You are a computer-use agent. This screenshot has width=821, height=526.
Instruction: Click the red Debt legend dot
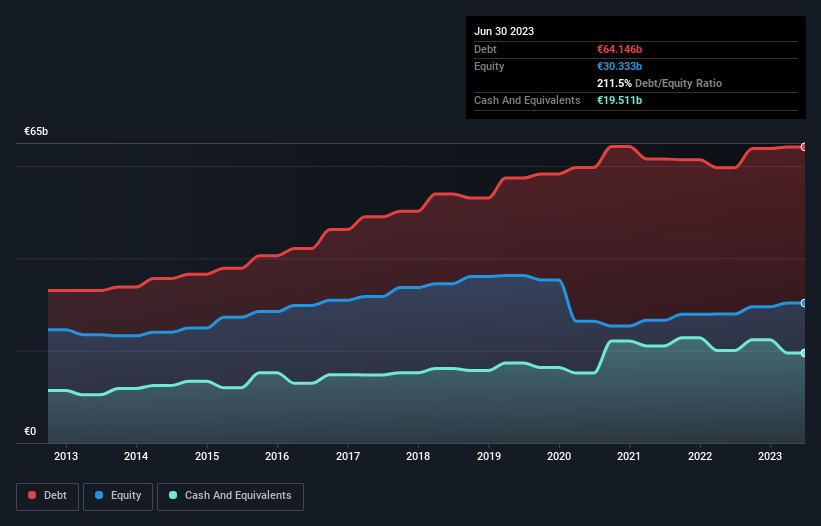(x=32, y=495)
